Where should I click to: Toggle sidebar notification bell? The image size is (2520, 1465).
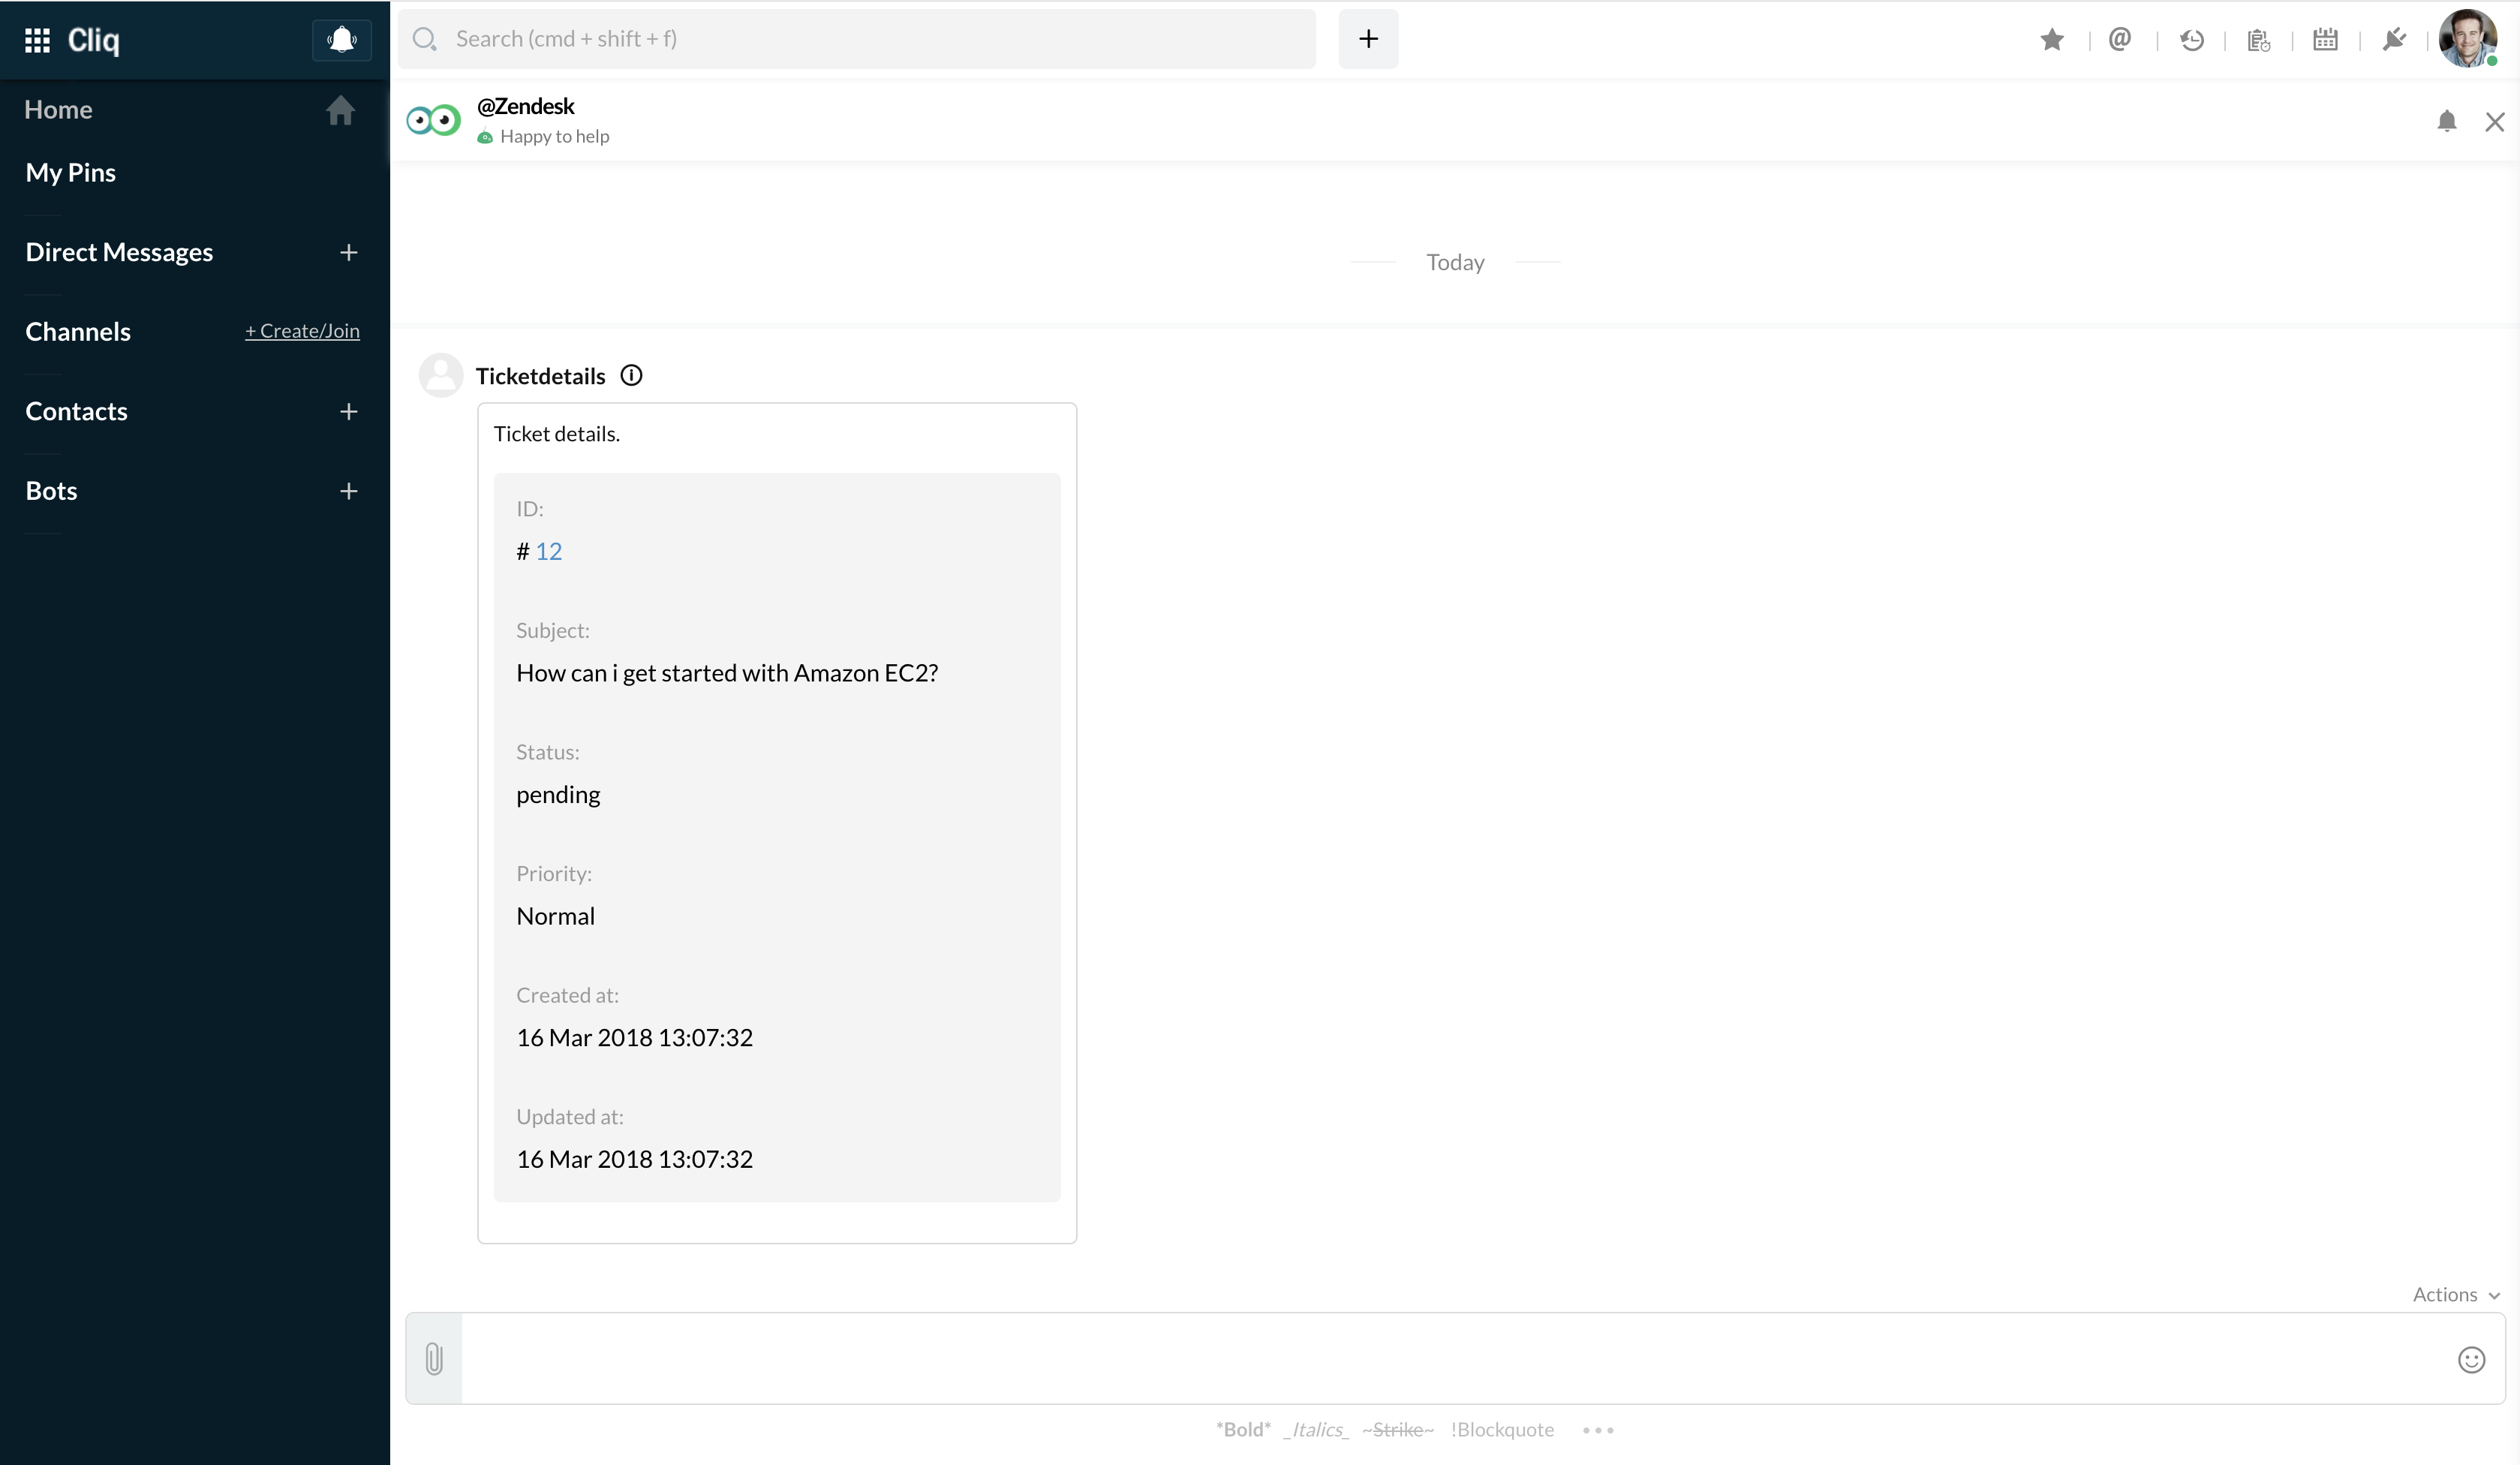click(x=342, y=40)
